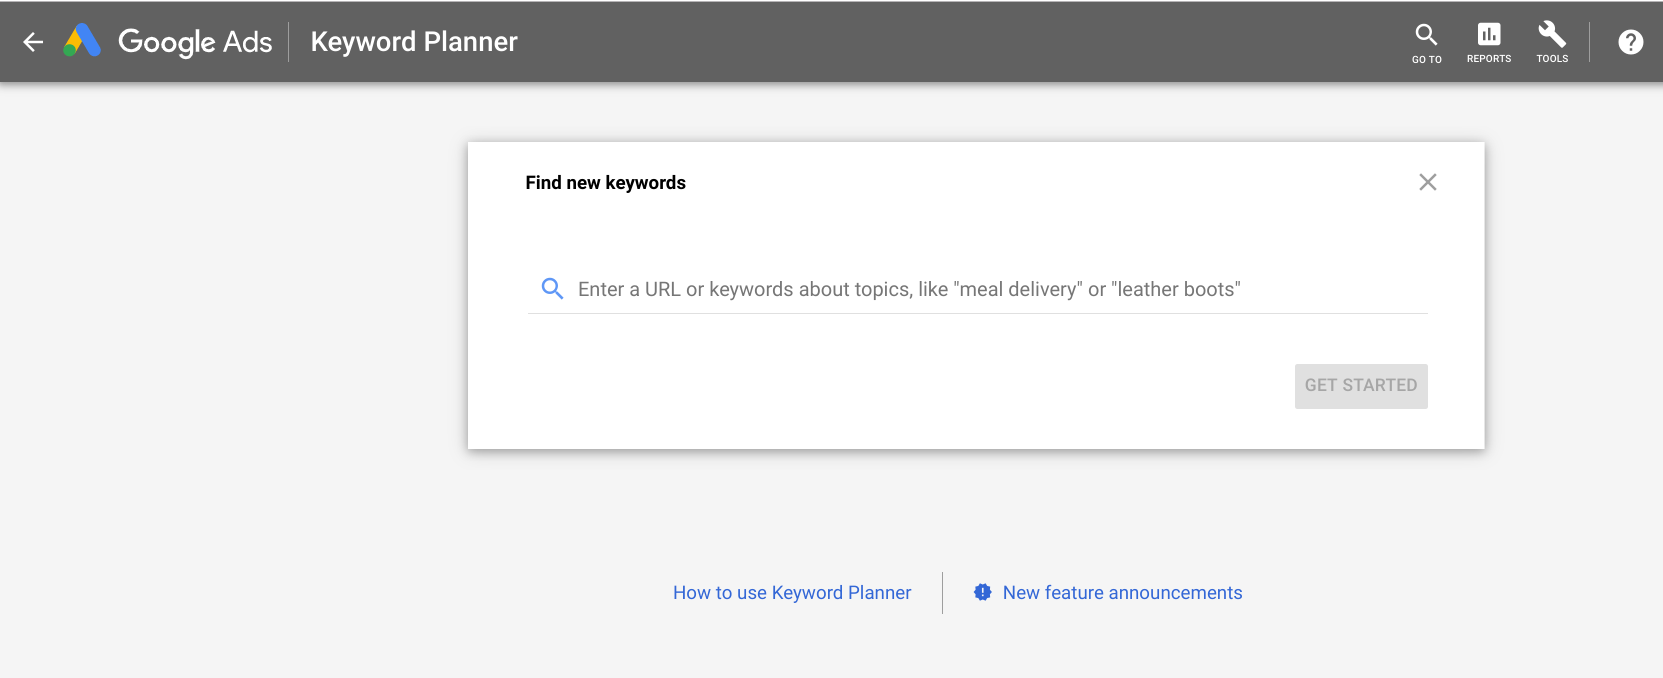Open the Google Ads logo home
This screenshot has width=1663, height=678.
[82, 41]
